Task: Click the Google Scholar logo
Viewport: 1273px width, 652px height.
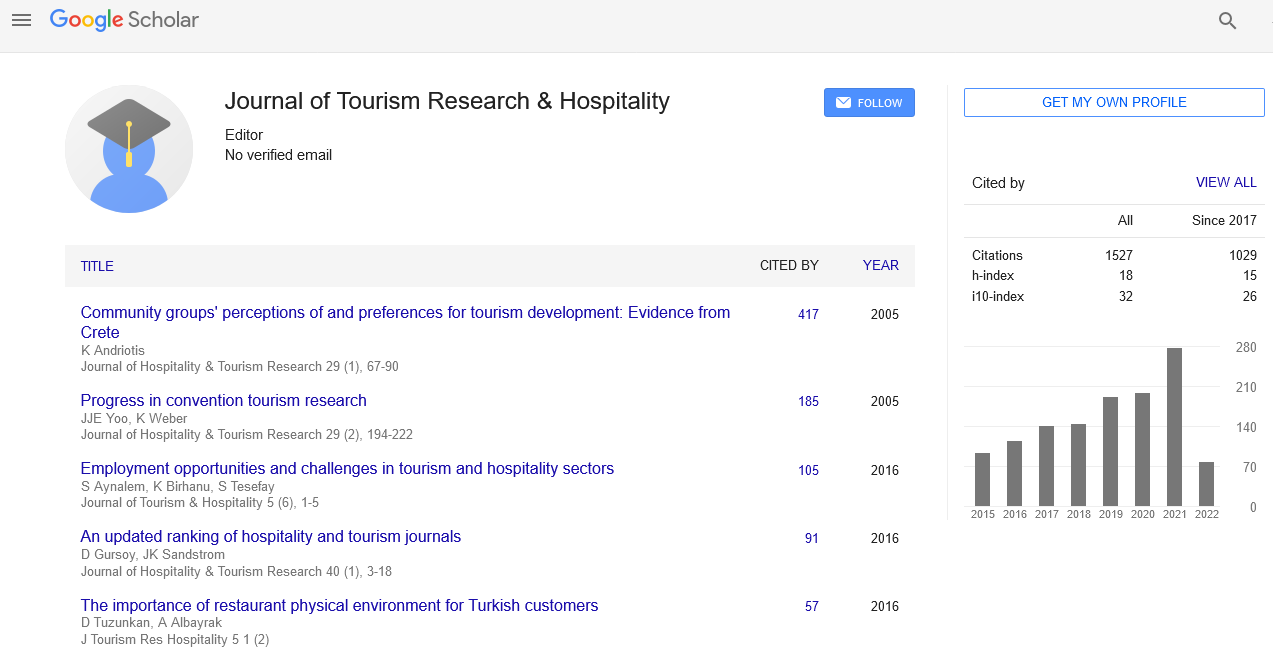Action: [x=124, y=20]
